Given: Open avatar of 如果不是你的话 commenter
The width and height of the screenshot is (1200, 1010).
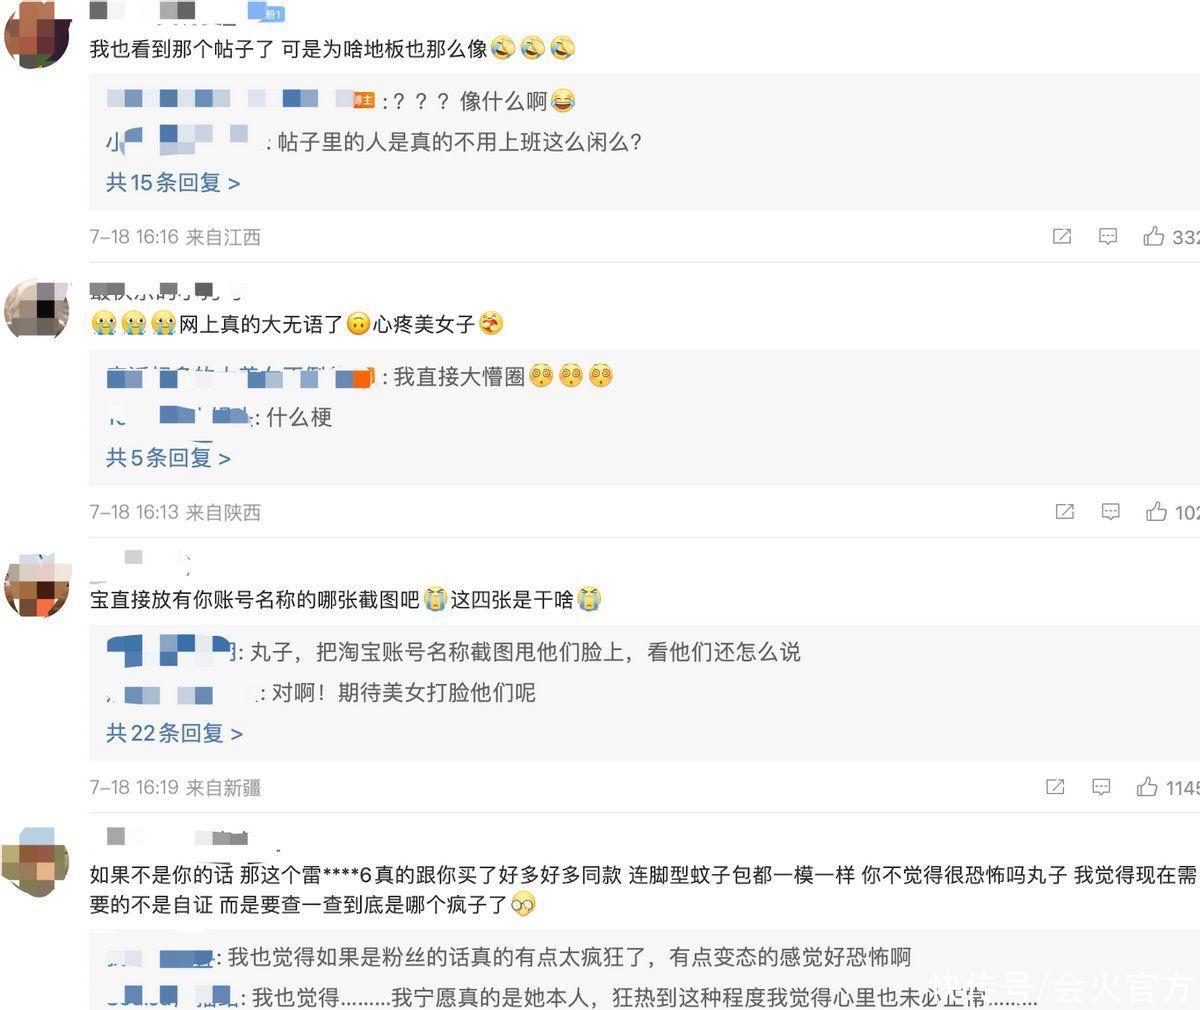Looking at the screenshot, I should pos(37,862).
